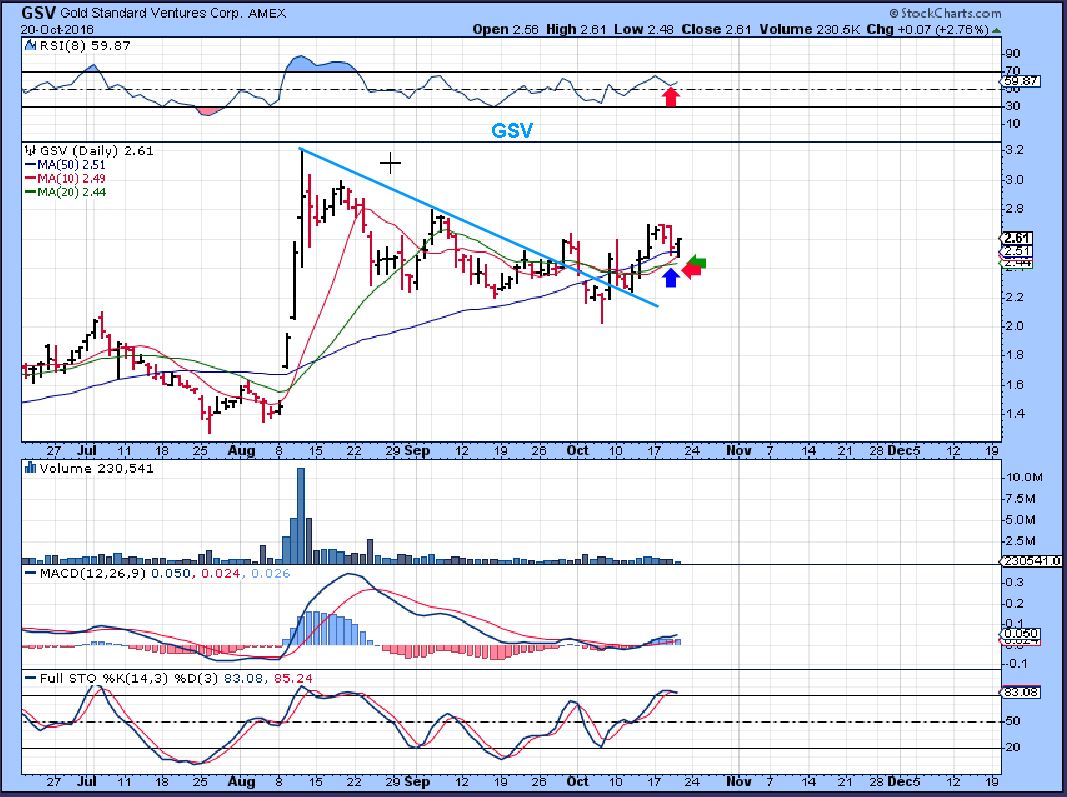The height and width of the screenshot is (797, 1067).
Task: Click the red 0.024 MACD signal value
Action: 221,574
